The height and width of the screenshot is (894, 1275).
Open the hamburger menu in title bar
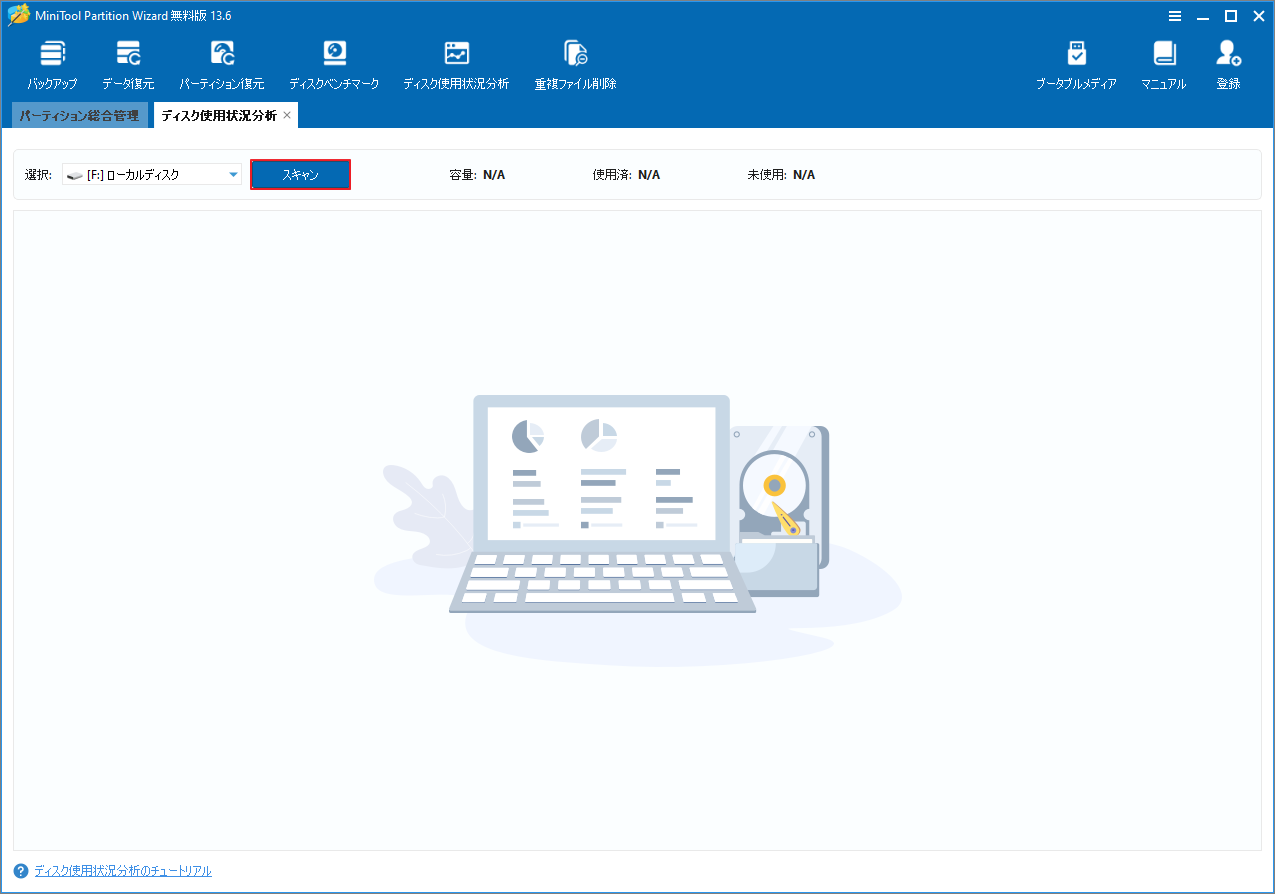(1173, 15)
